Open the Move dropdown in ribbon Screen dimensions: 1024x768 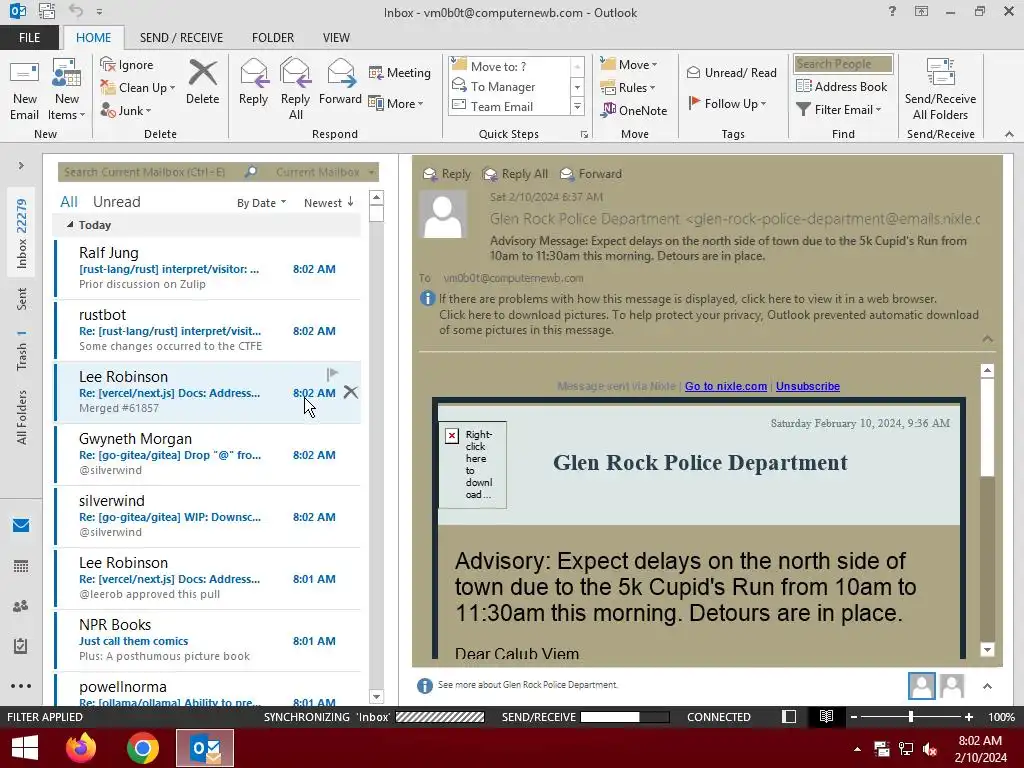(x=629, y=65)
